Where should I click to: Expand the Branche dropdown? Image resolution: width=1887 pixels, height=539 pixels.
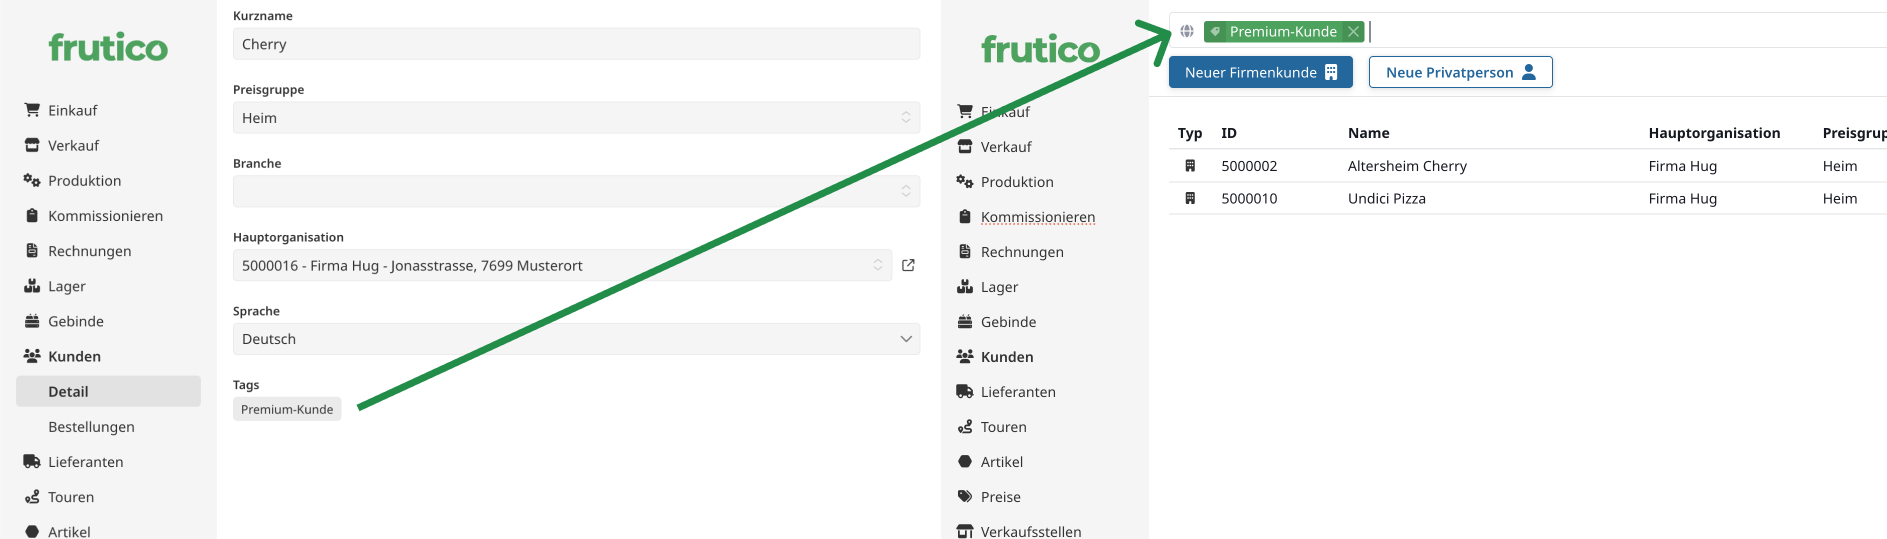coord(575,191)
